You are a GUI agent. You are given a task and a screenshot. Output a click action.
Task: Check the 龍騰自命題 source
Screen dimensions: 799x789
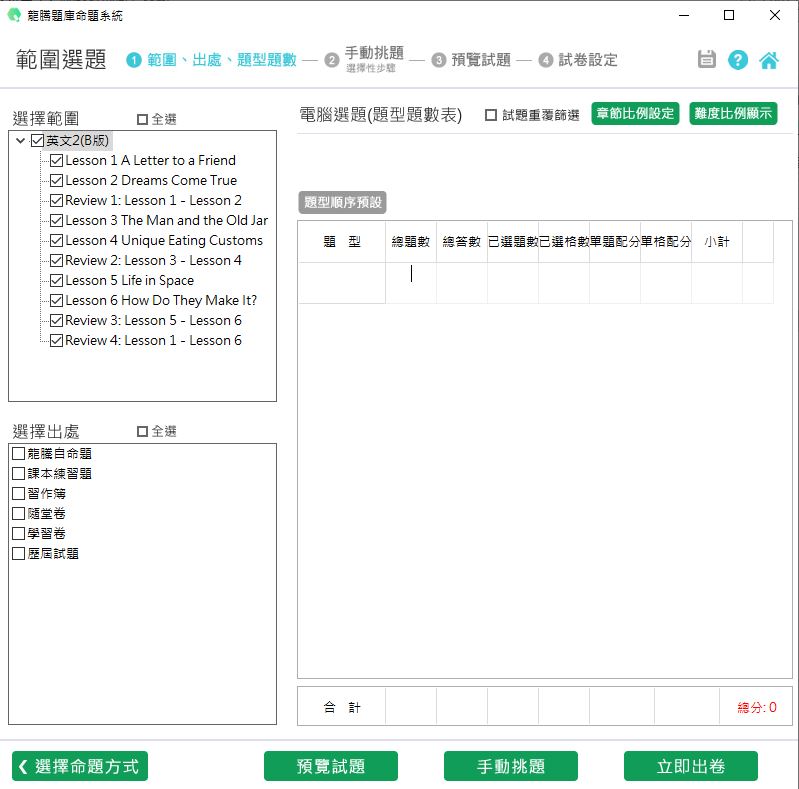tap(18, 454)
